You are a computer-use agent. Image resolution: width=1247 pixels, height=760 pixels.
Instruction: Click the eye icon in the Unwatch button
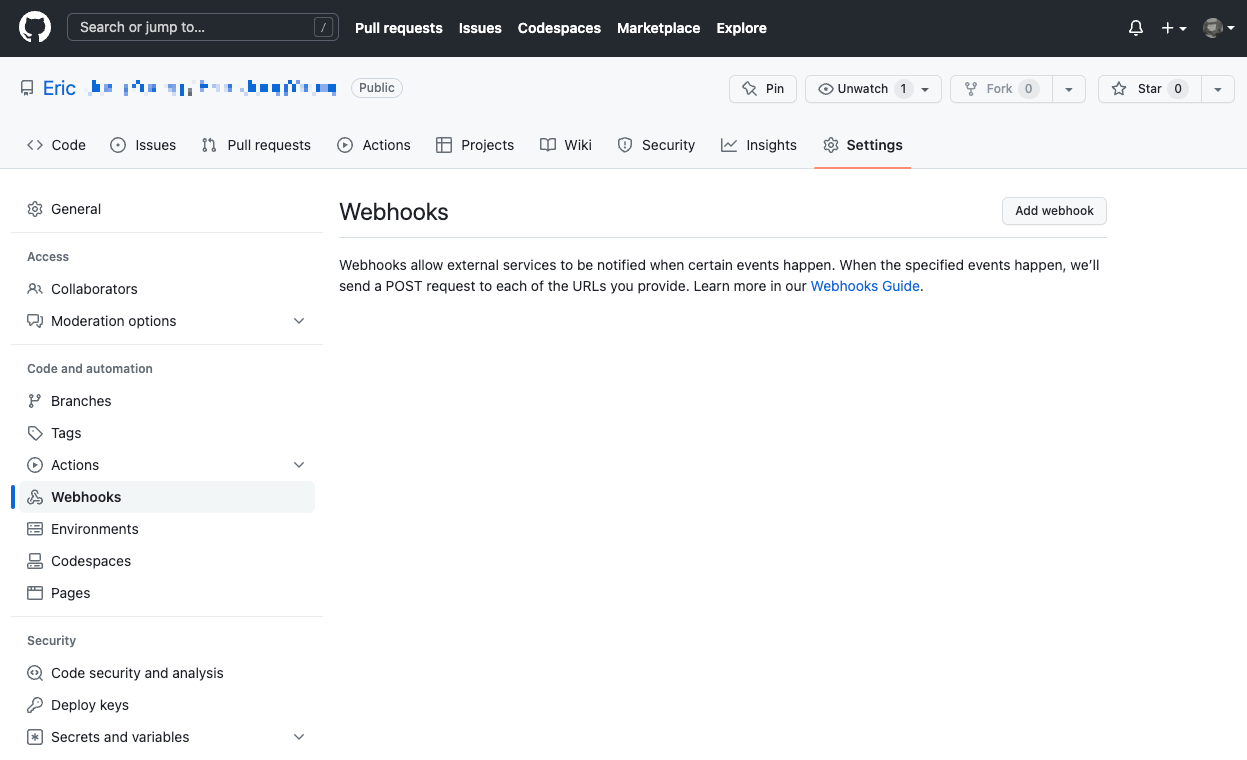[x=826, y=89]
